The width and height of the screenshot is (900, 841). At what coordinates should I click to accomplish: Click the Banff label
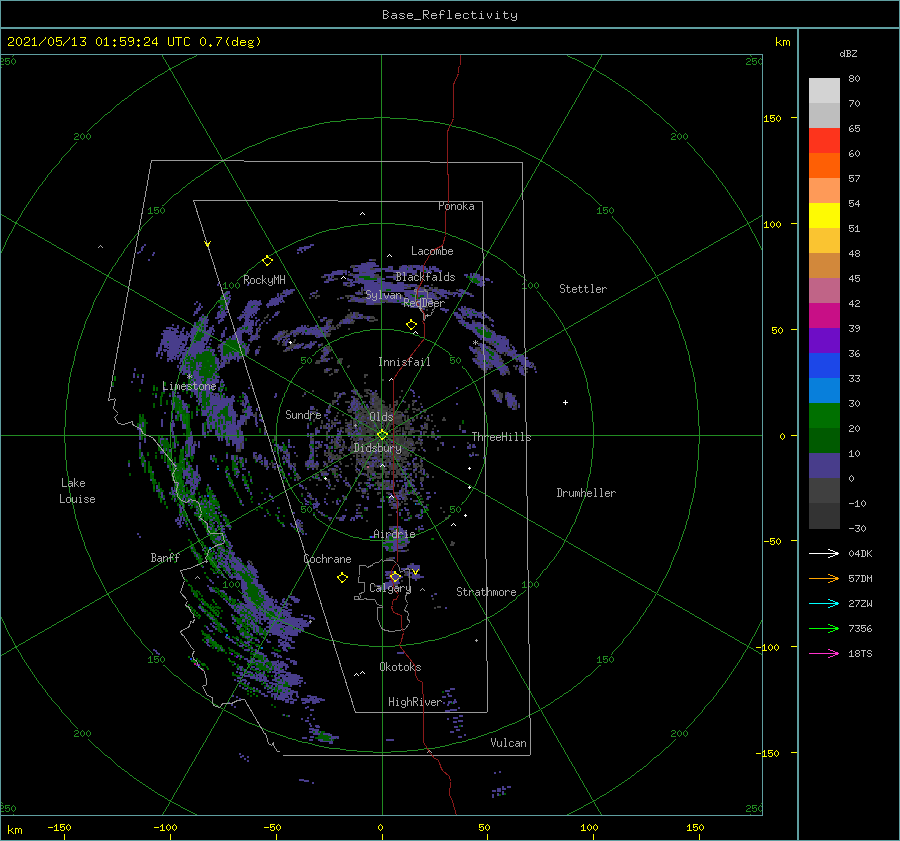[165, 557]
